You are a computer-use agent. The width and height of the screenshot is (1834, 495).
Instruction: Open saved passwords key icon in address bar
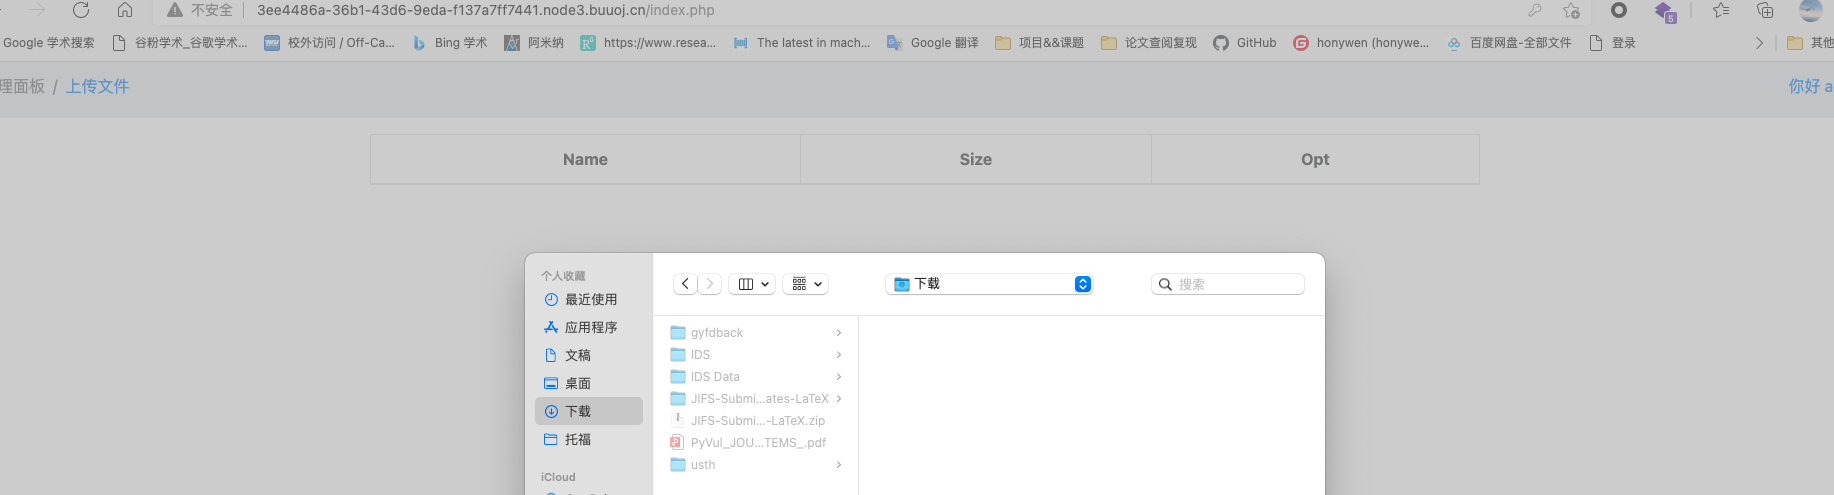(x=1534, y=10)
